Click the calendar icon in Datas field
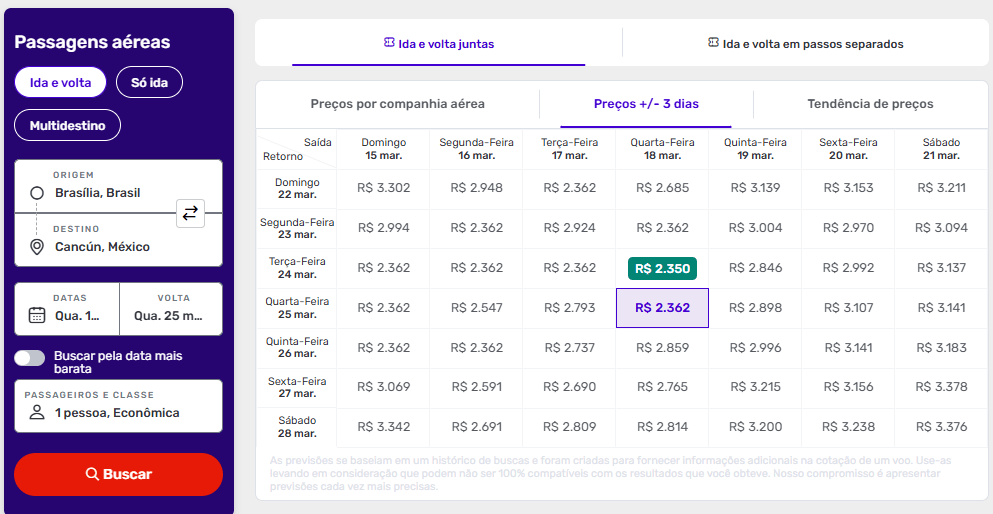Image resolution: width=993 pixels, height=514 pixels. click(x=37, y=315)
